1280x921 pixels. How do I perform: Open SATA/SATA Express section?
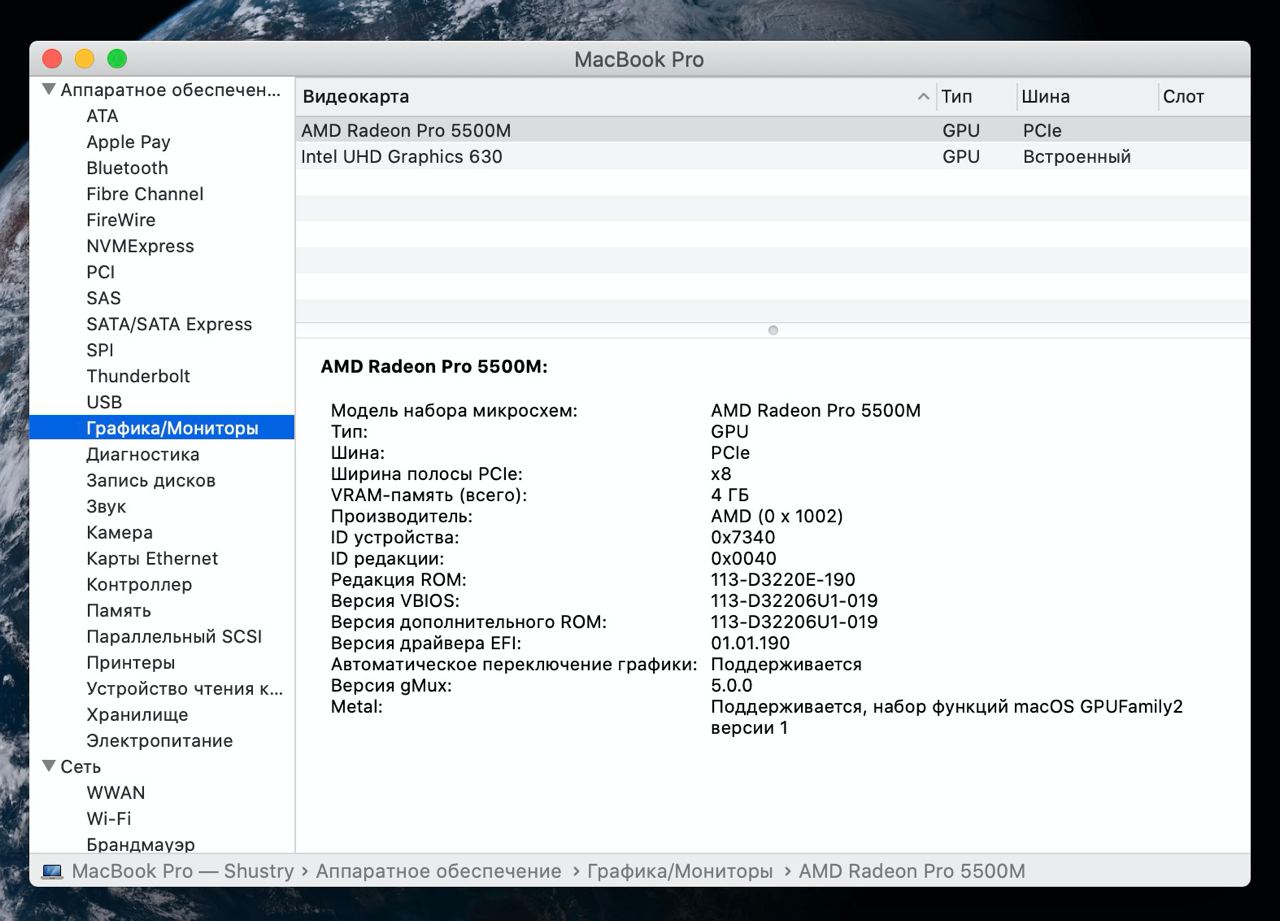[x=169, y=324]
